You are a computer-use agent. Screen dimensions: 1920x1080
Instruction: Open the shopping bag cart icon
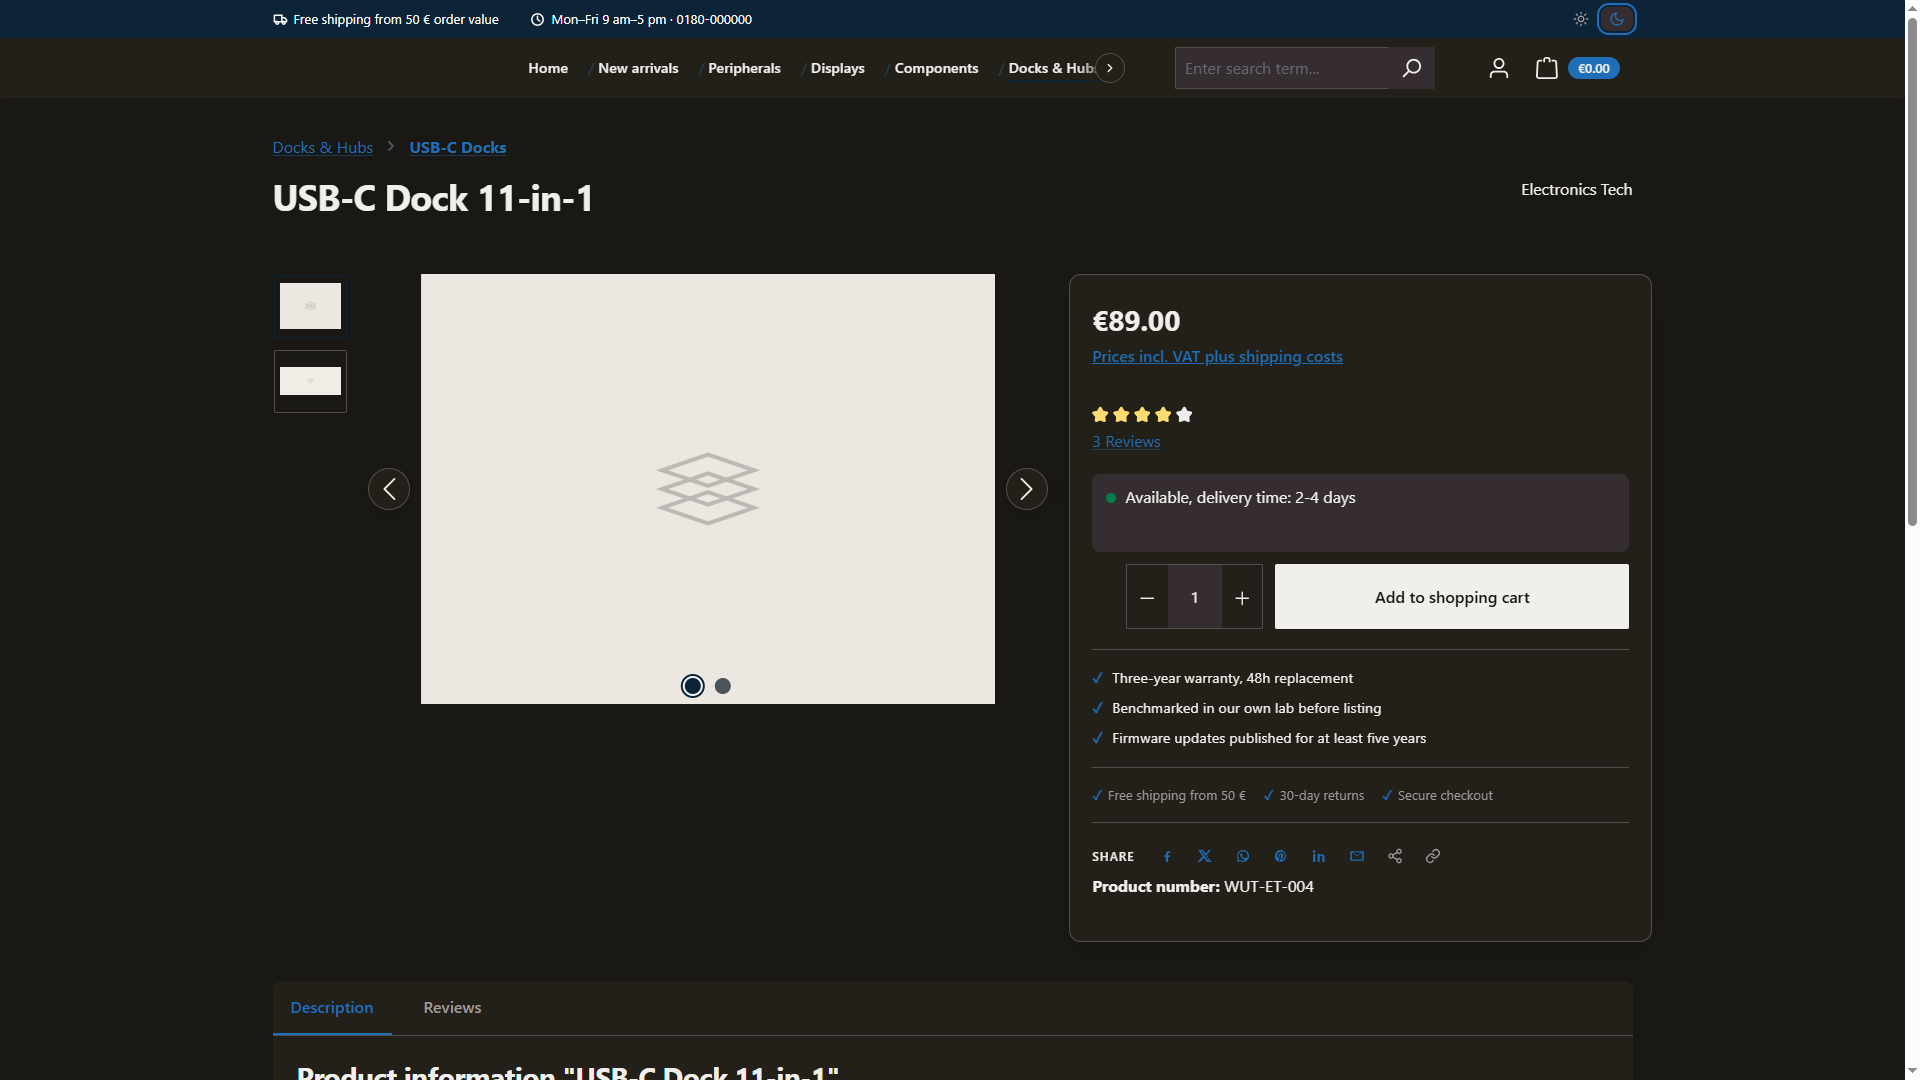click(x=1546, y=68)
